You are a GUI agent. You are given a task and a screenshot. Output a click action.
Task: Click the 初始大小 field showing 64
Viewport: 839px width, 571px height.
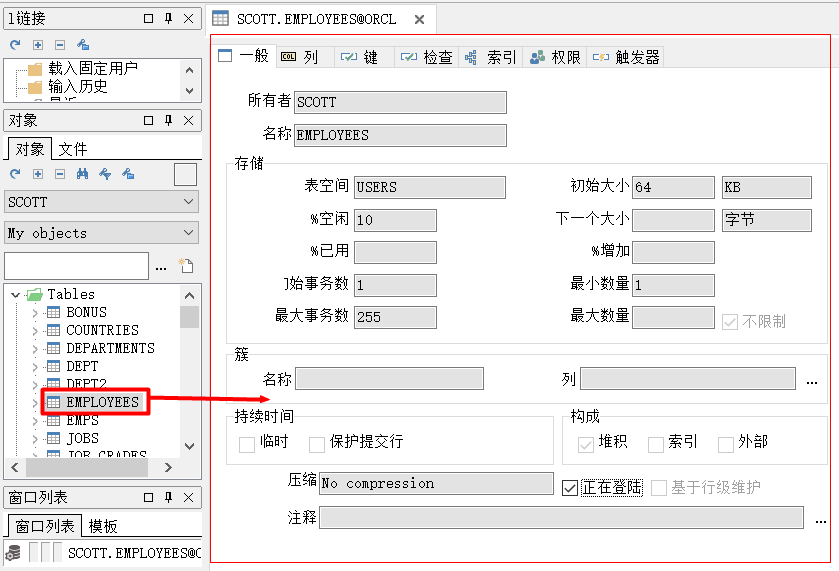tap(673, 187)
